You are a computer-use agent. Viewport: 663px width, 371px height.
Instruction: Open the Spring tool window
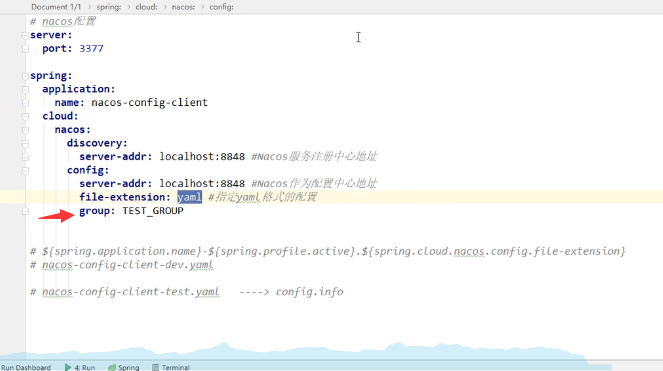[x=124, y=367]
